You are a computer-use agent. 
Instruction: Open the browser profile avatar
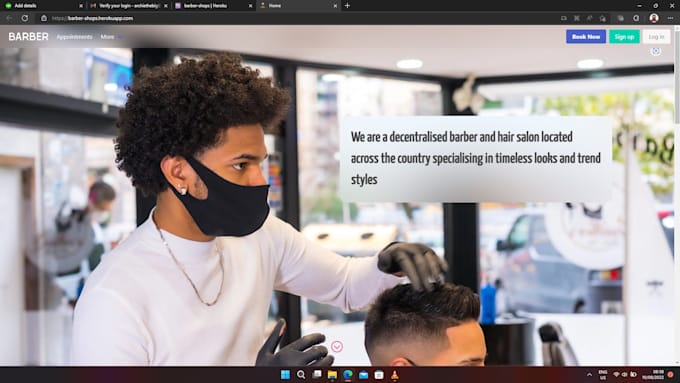pos(654,18)
